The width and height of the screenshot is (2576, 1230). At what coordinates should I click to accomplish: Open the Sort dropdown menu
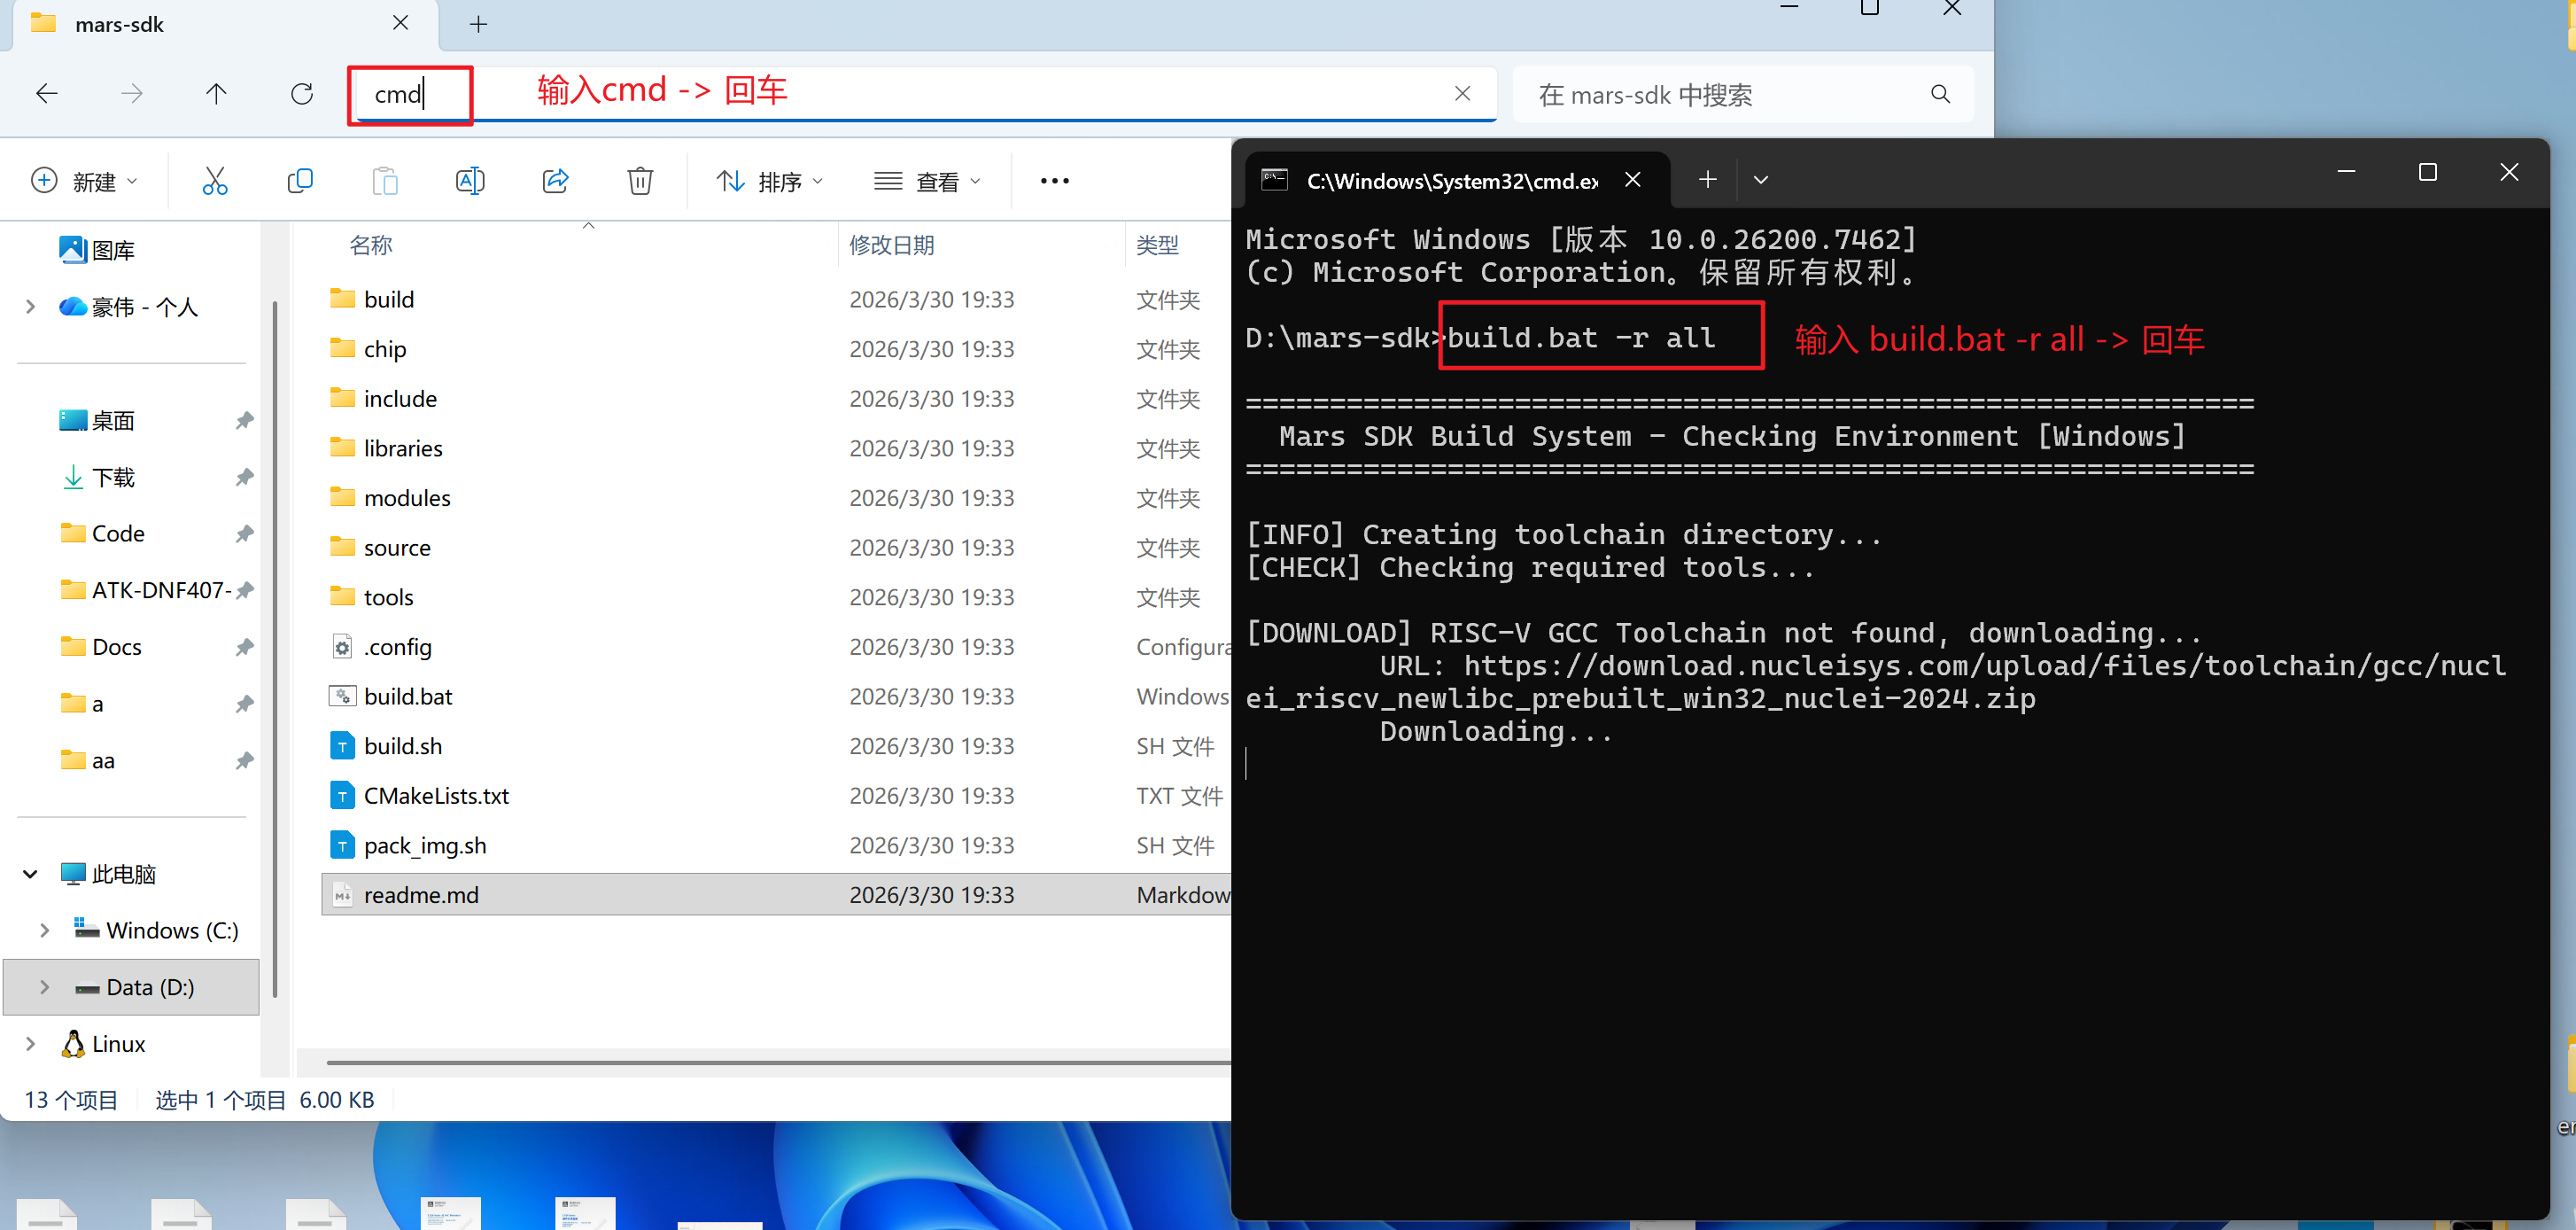(770, 181)
